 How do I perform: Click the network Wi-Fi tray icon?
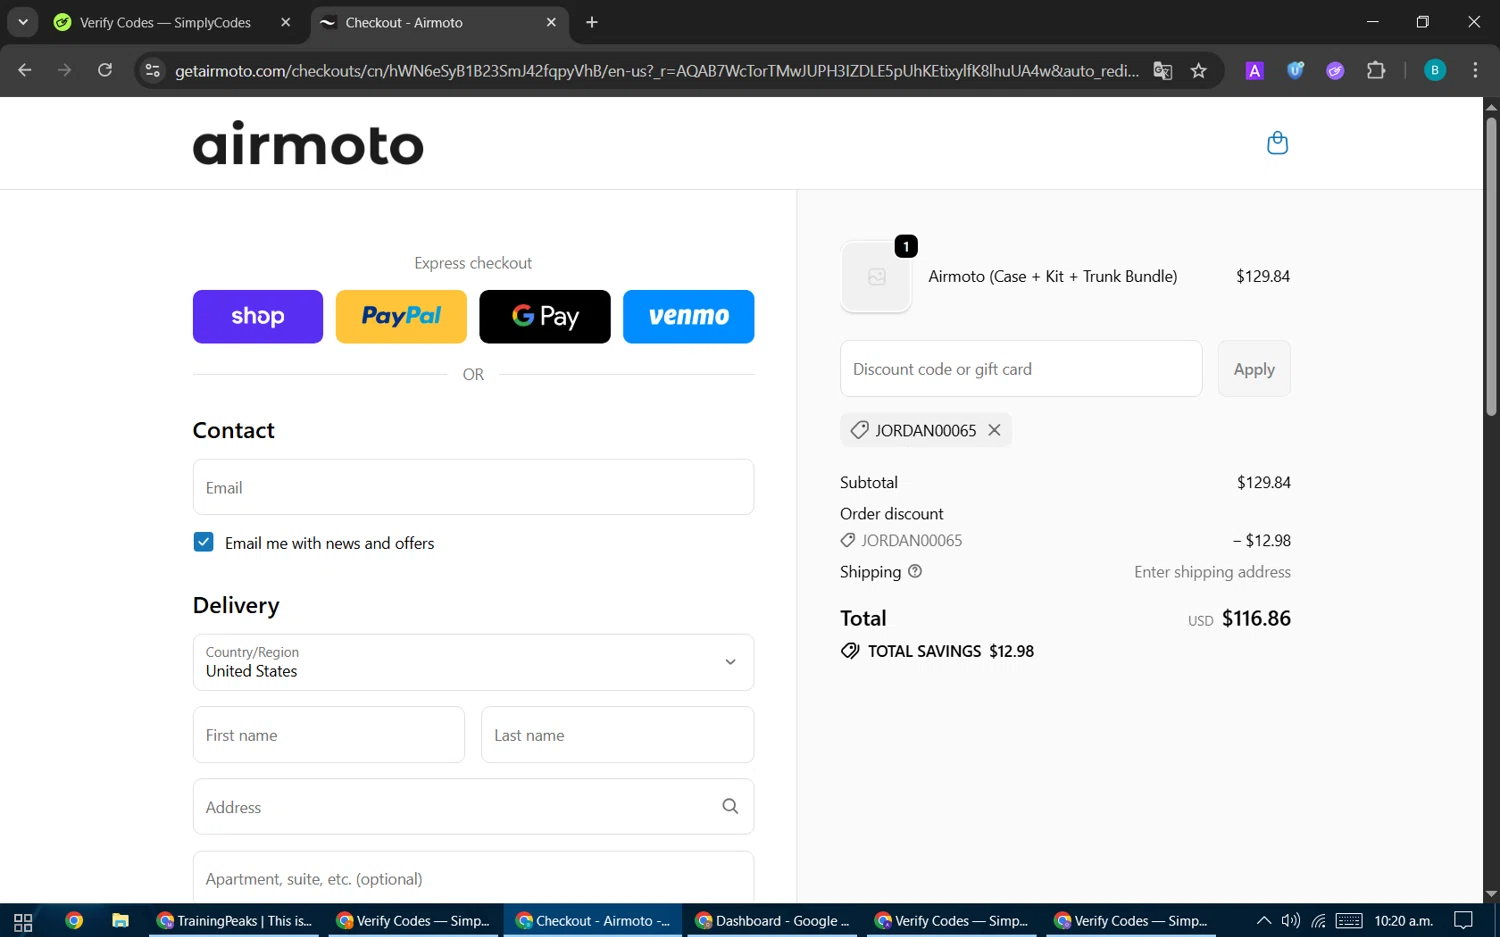click(1319, 921)
